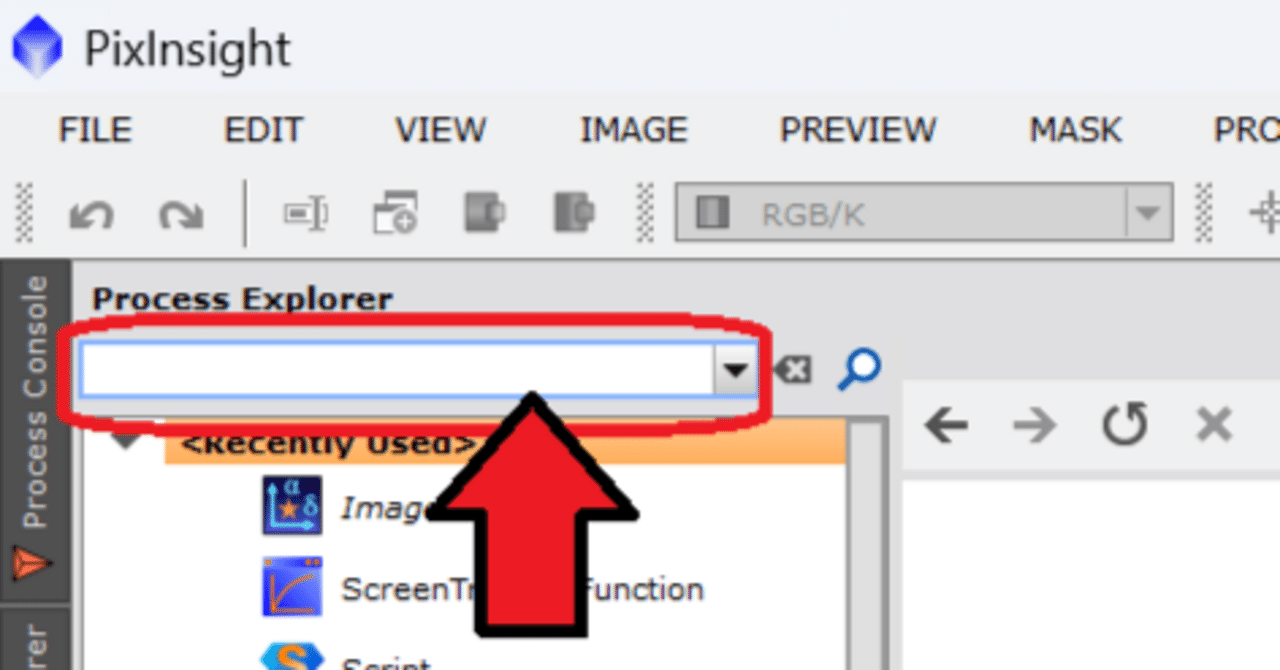Click the reload arrow button
The height and width of the screenshot is (670, 1280).
coord(1124,425)
